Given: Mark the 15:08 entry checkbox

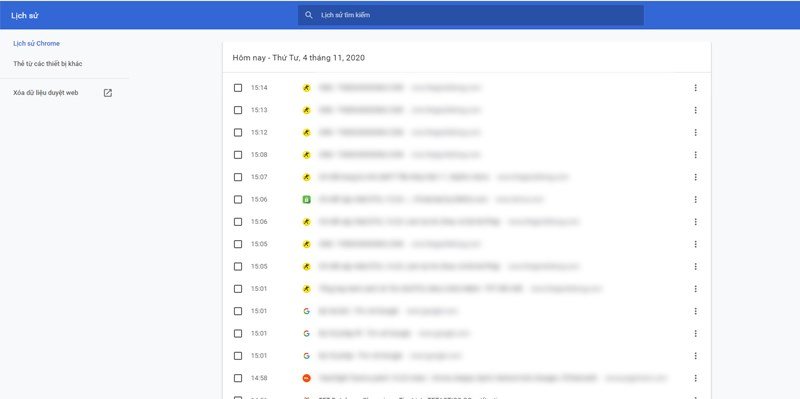Looking at the screenshot, I should pos(238,155).
